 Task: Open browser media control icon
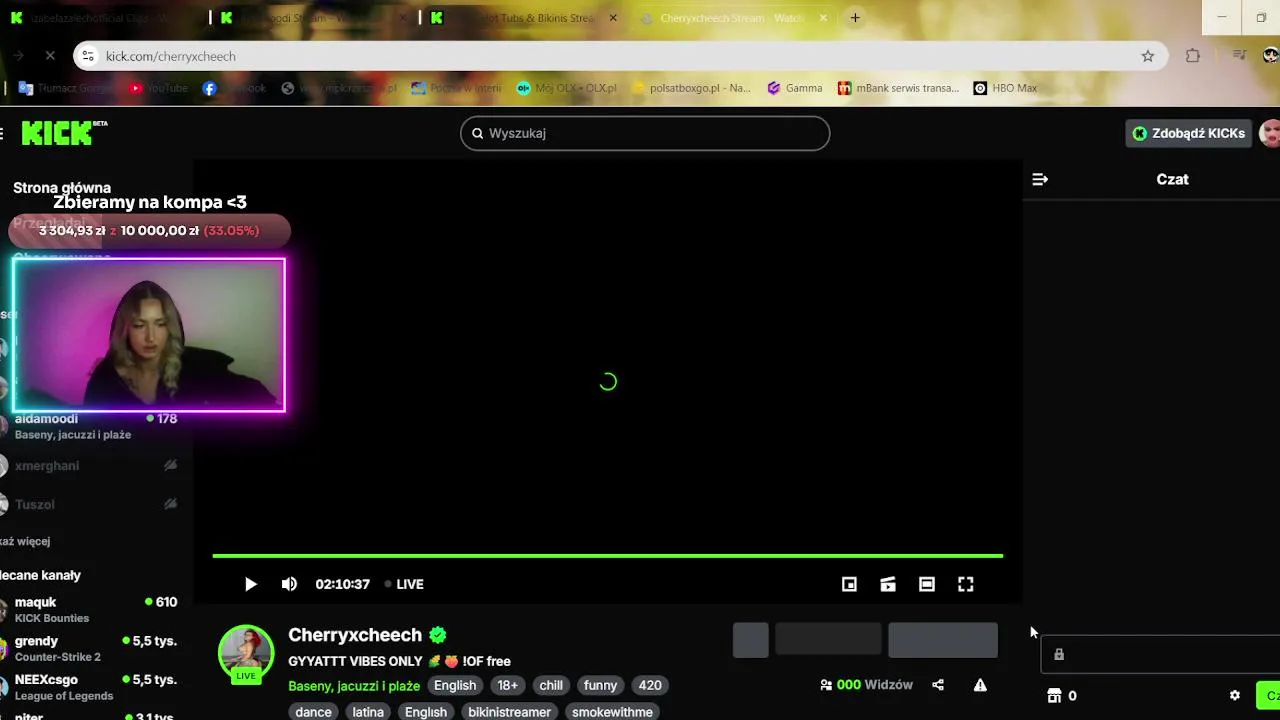[1239, 56]
